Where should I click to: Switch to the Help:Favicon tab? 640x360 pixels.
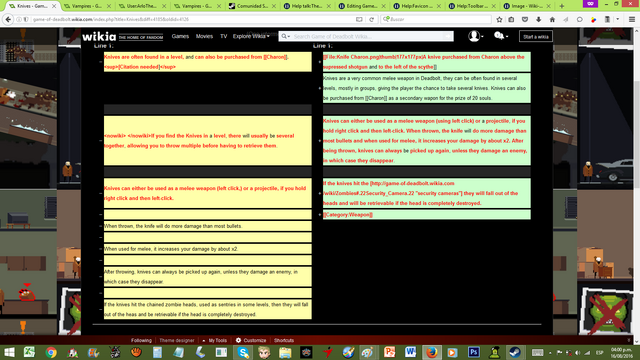(x=417, y=6)
